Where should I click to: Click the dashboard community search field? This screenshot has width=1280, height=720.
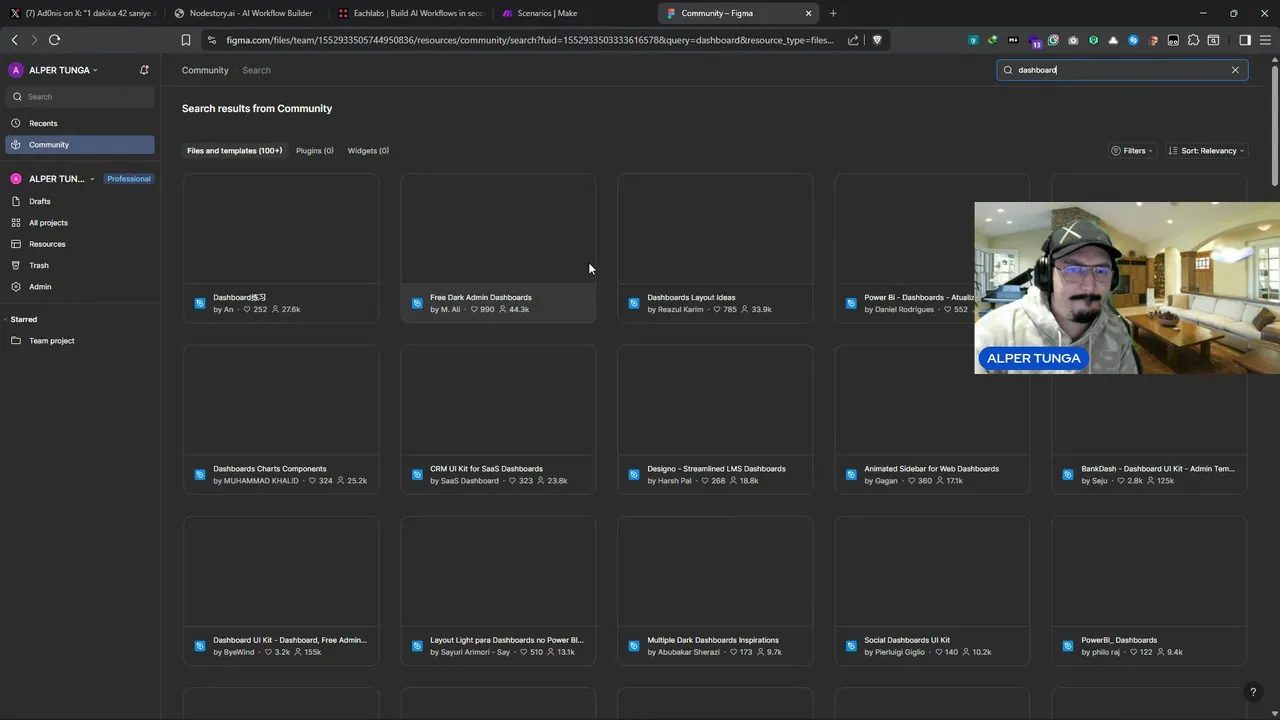[x=1122, y=70]
